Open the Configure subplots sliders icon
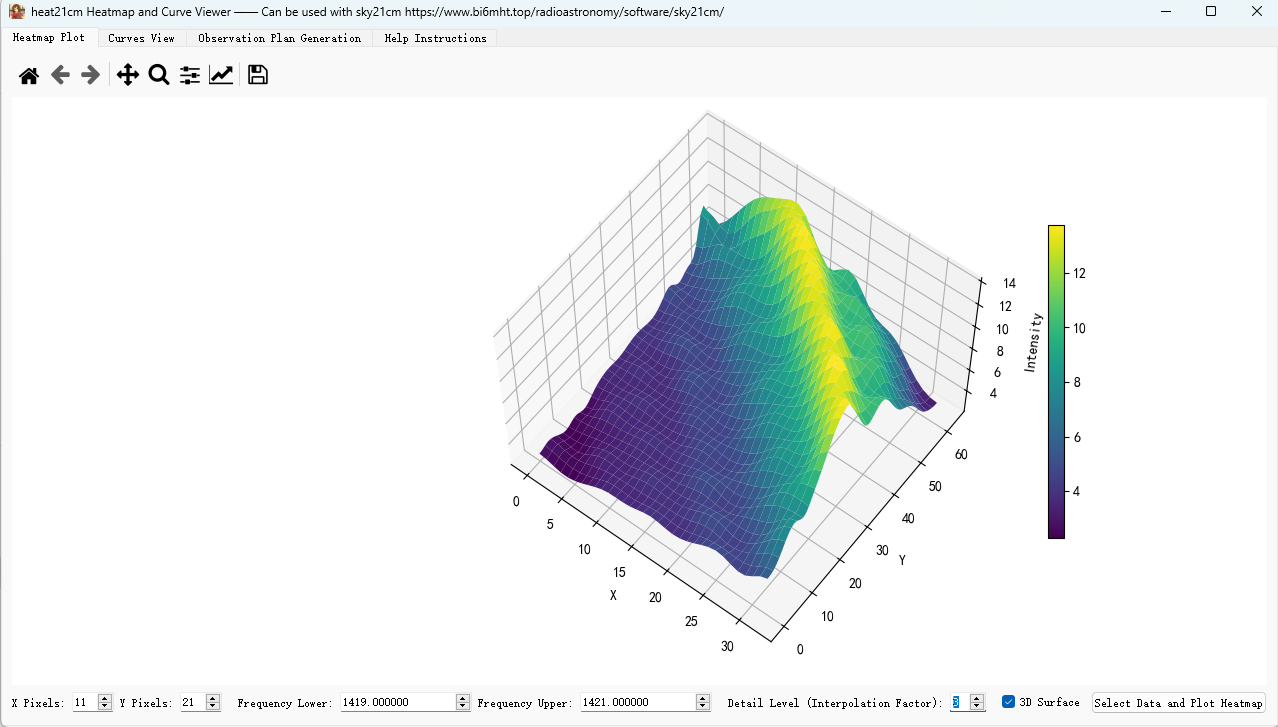1278x727 pixels. click(x=190, y=75)
